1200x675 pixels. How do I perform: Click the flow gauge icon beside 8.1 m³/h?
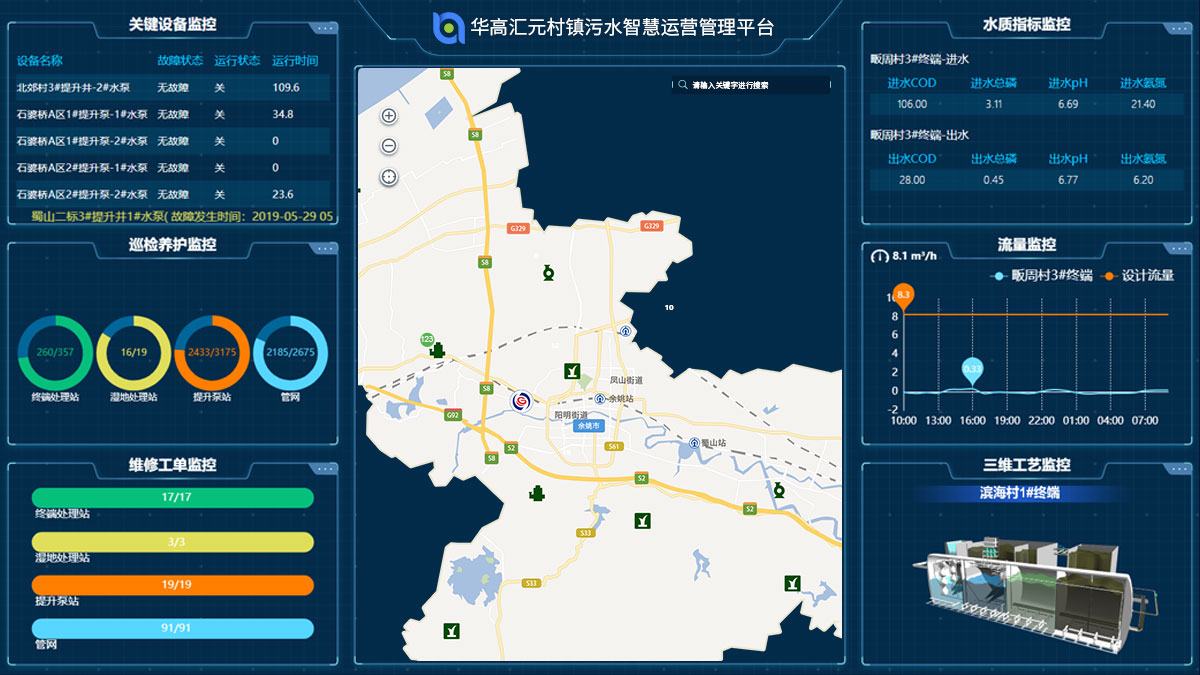pos(879,256)
